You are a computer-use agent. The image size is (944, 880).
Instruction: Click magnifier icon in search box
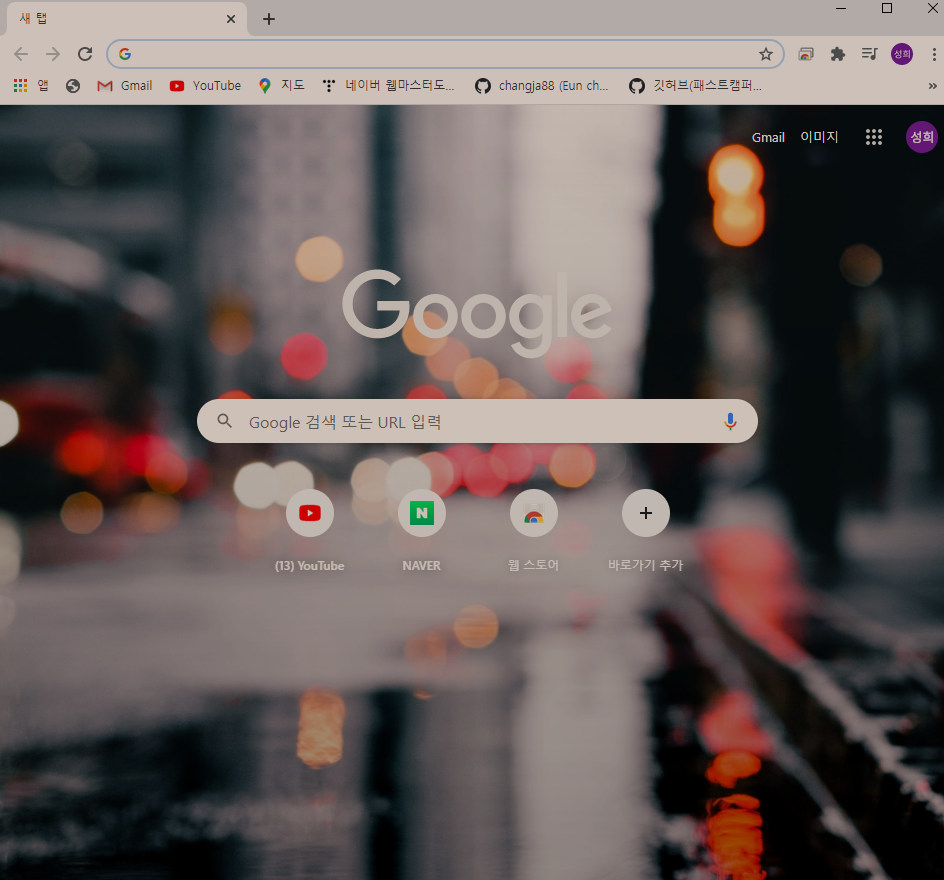click(225, 421)
